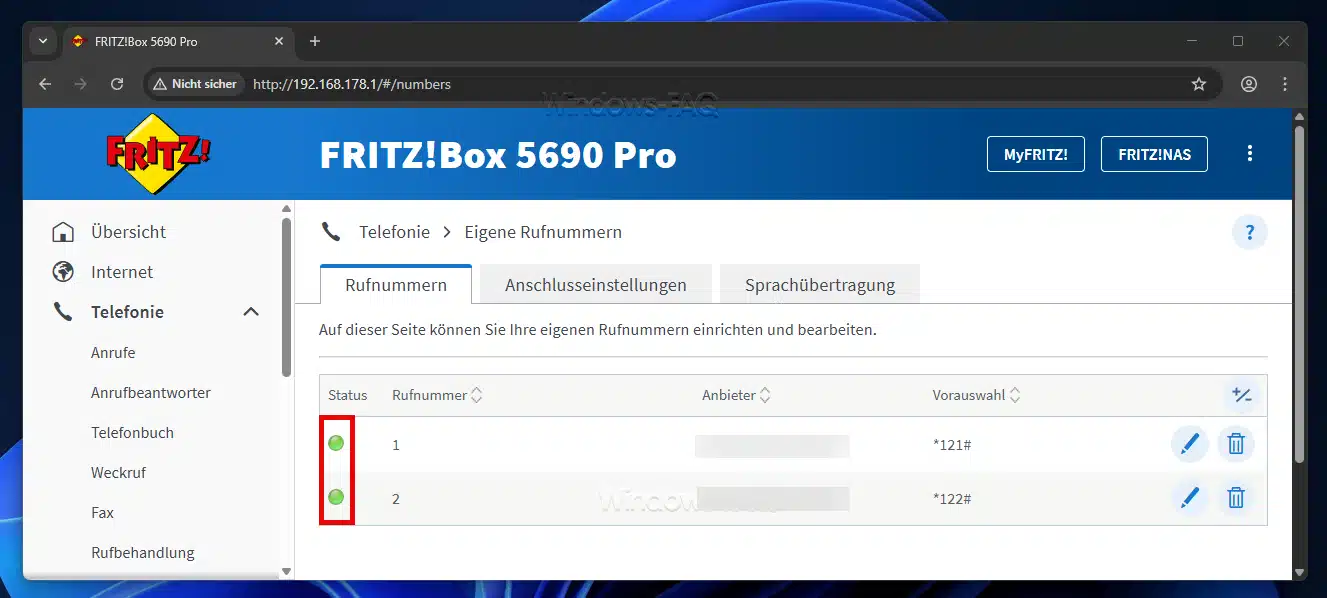Image resolution: width=1327 pixels, height=598 pixels.
Task: Open the help question mark icon
Action: click(1249, 233)
